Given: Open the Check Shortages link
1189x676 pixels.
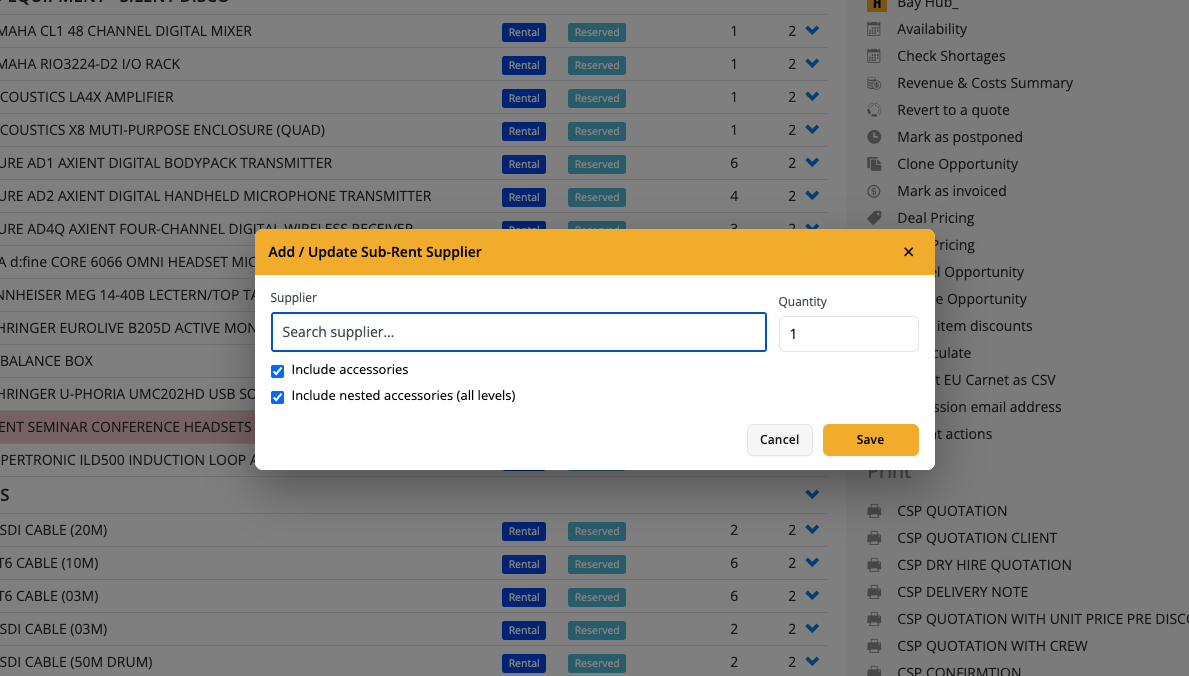Looking at the screenshot, I should click(x=951, y=56).
